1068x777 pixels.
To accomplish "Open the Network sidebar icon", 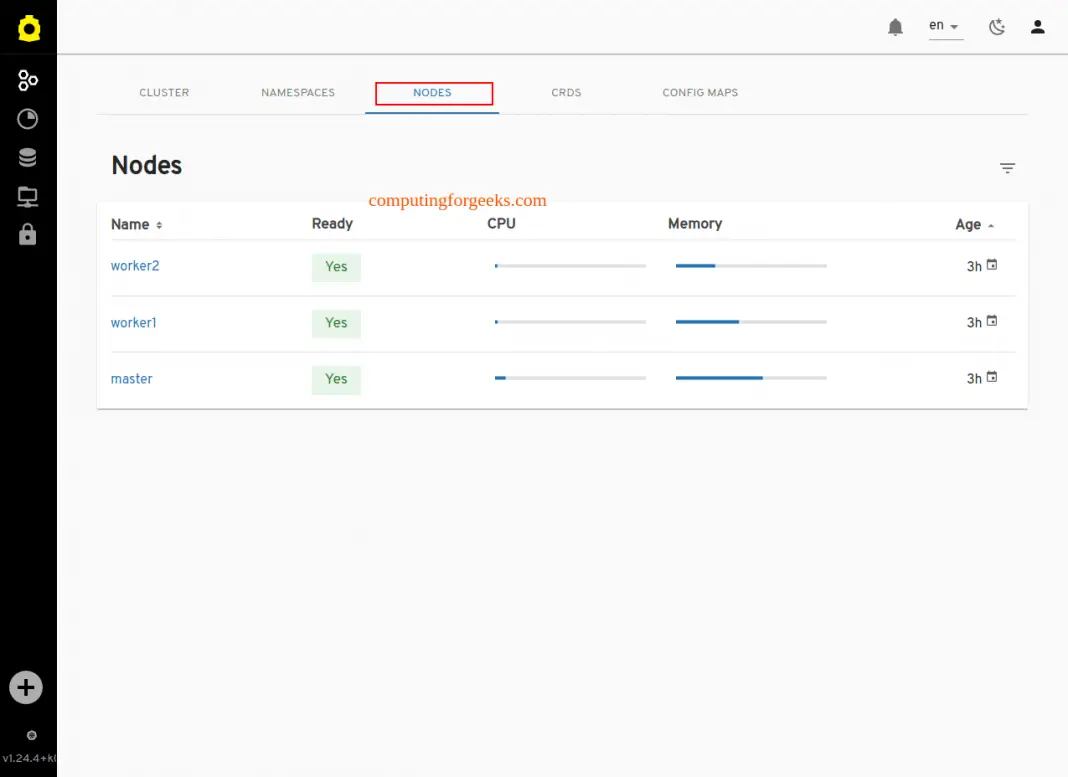I will click(28, 197).
